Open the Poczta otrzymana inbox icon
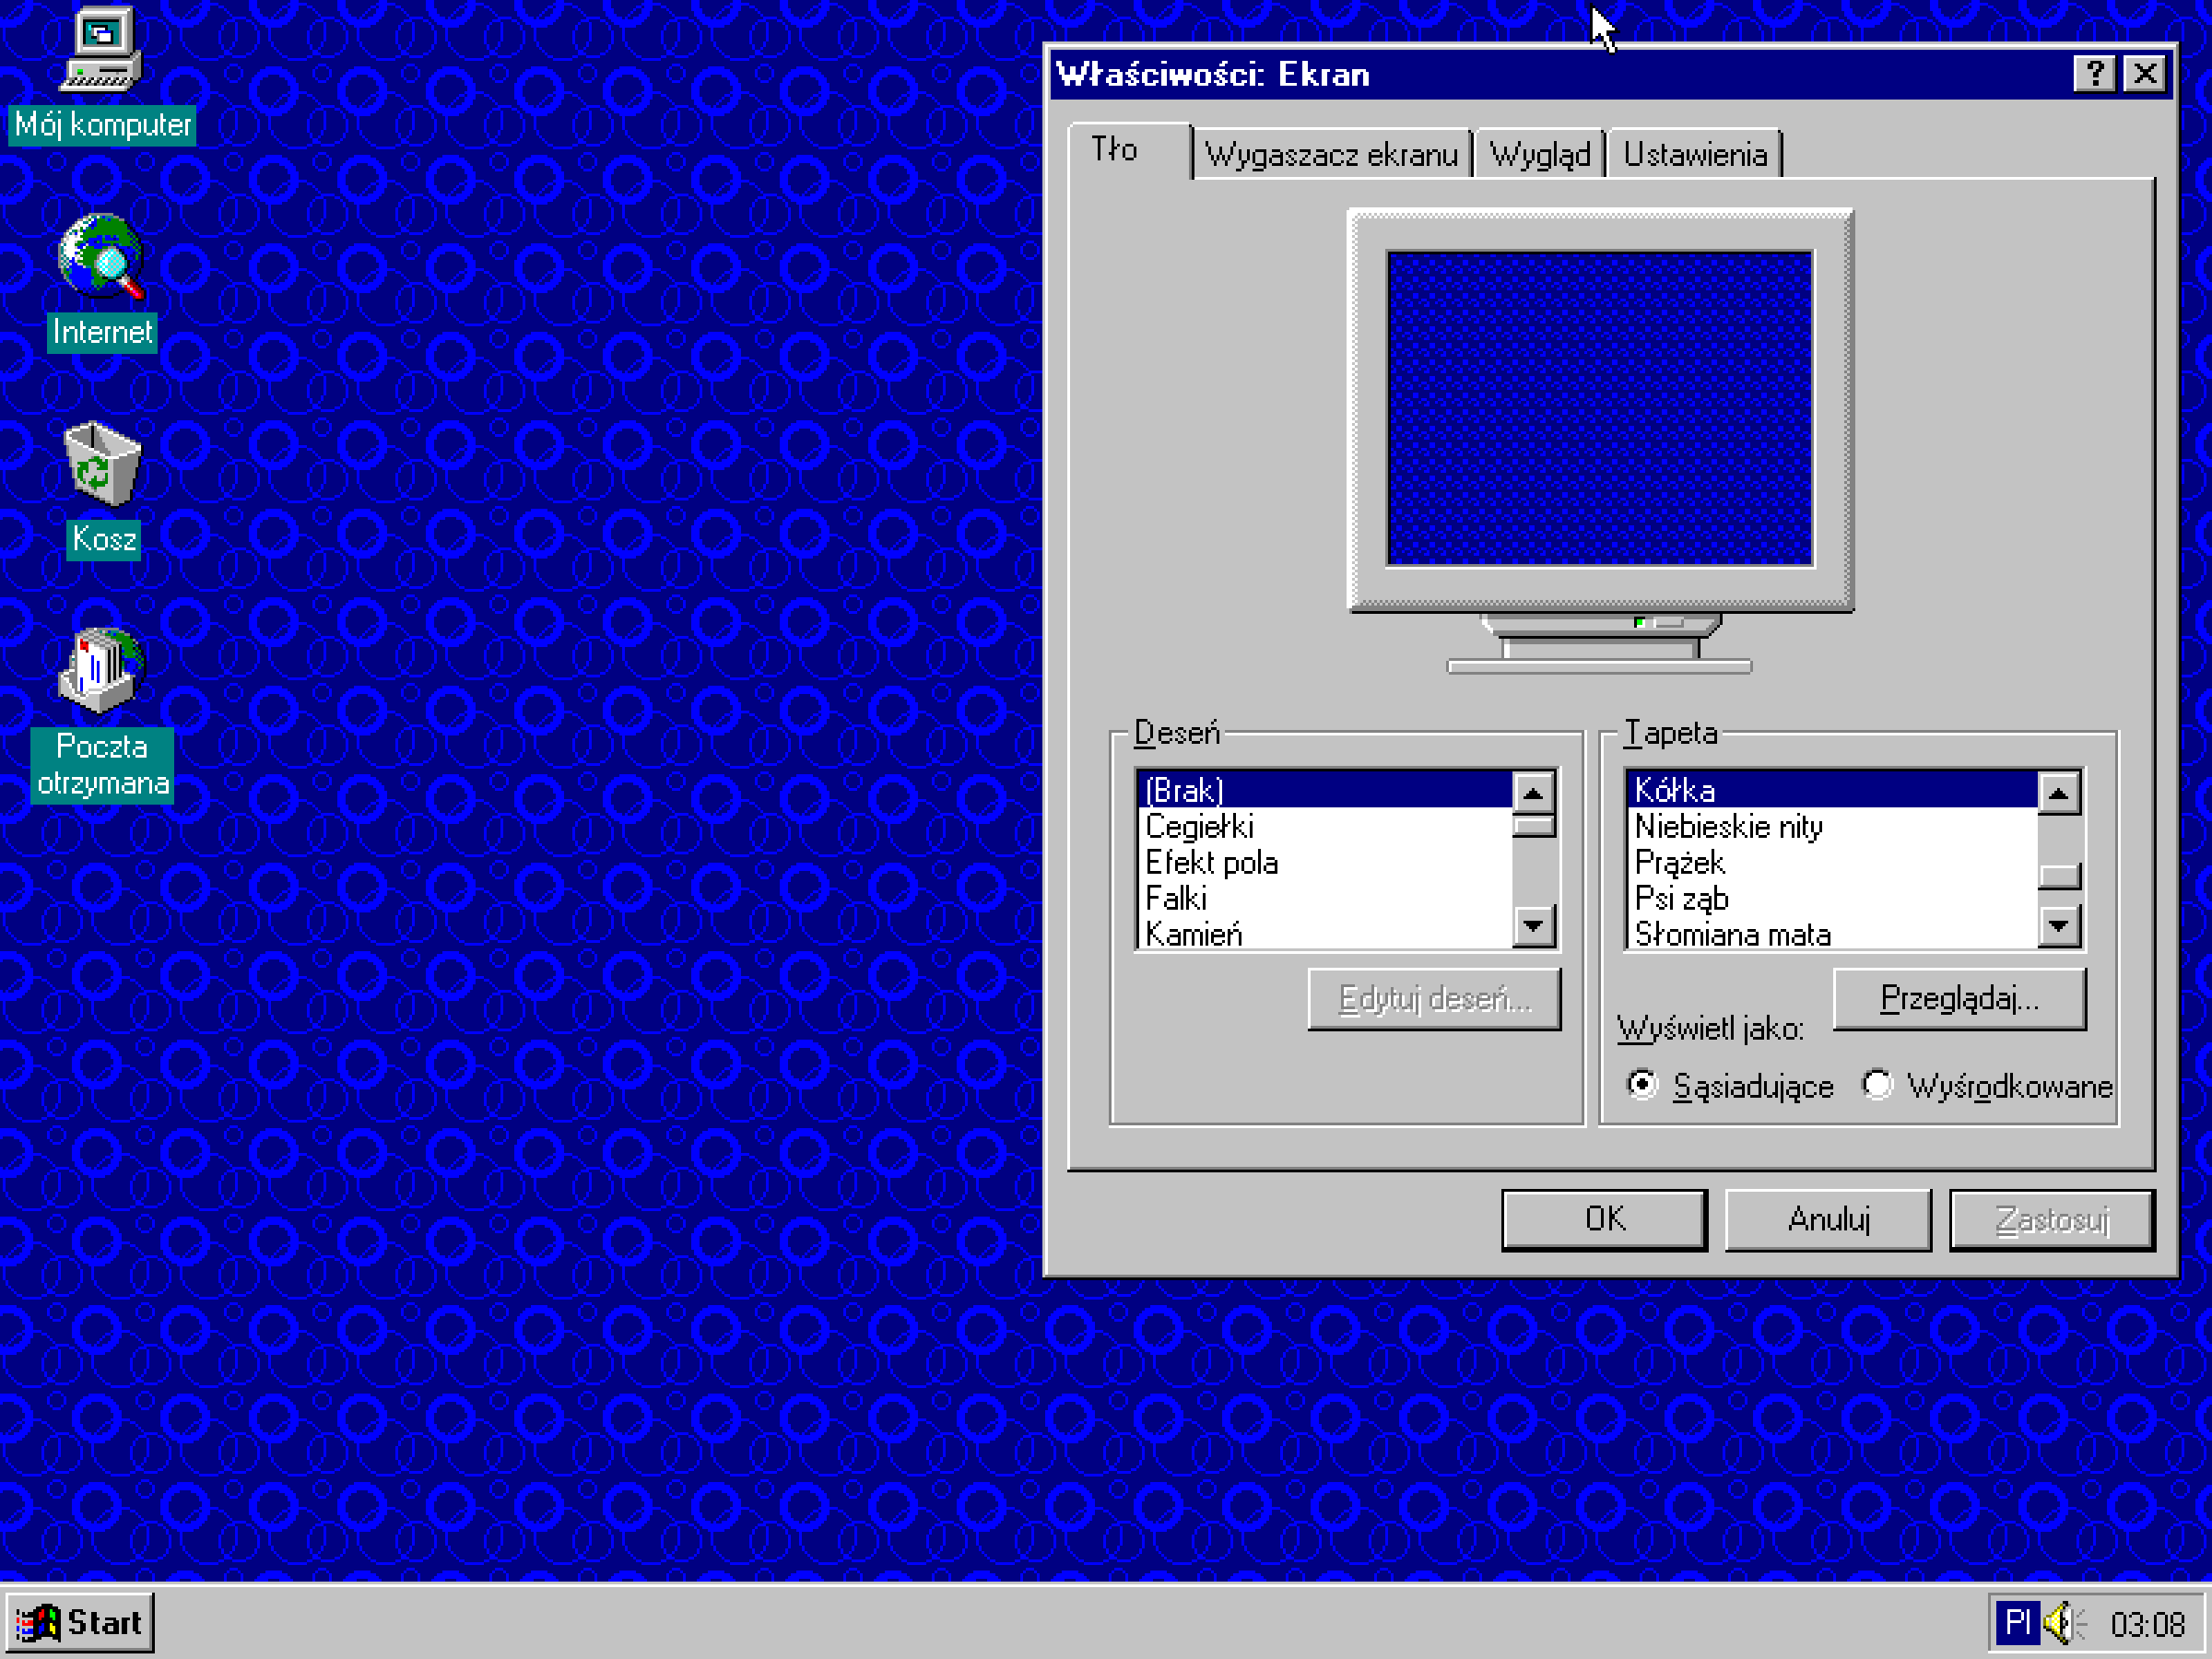Image resolution: width=2212 pixels, height=1659 pixels. (101, 670)
